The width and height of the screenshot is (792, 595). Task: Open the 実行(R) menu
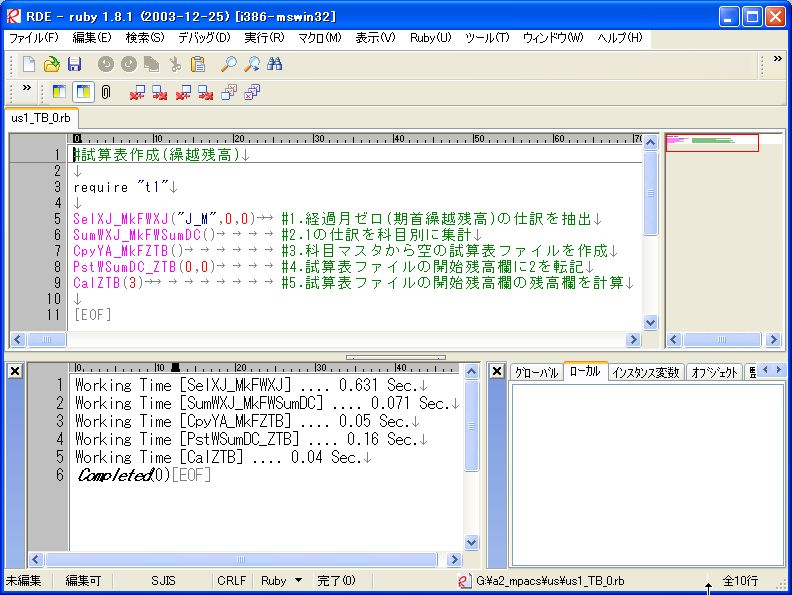pyautogui.click(x=264, y=38)
